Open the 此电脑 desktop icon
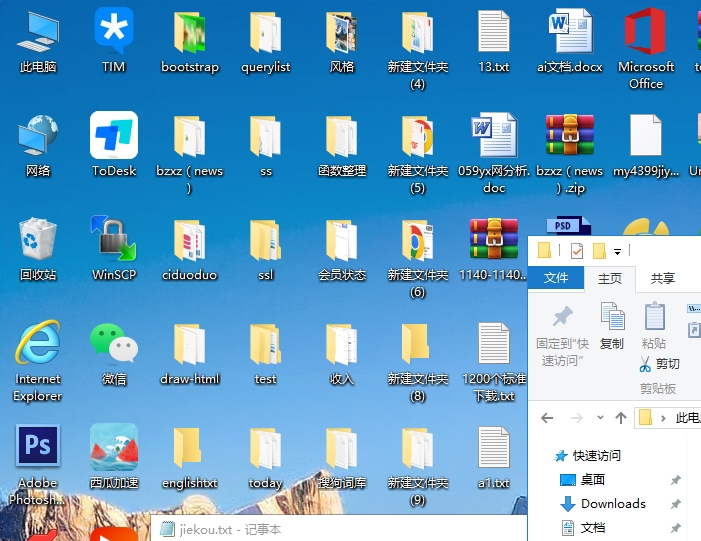701x541 pixels. (x=38, y=41)
